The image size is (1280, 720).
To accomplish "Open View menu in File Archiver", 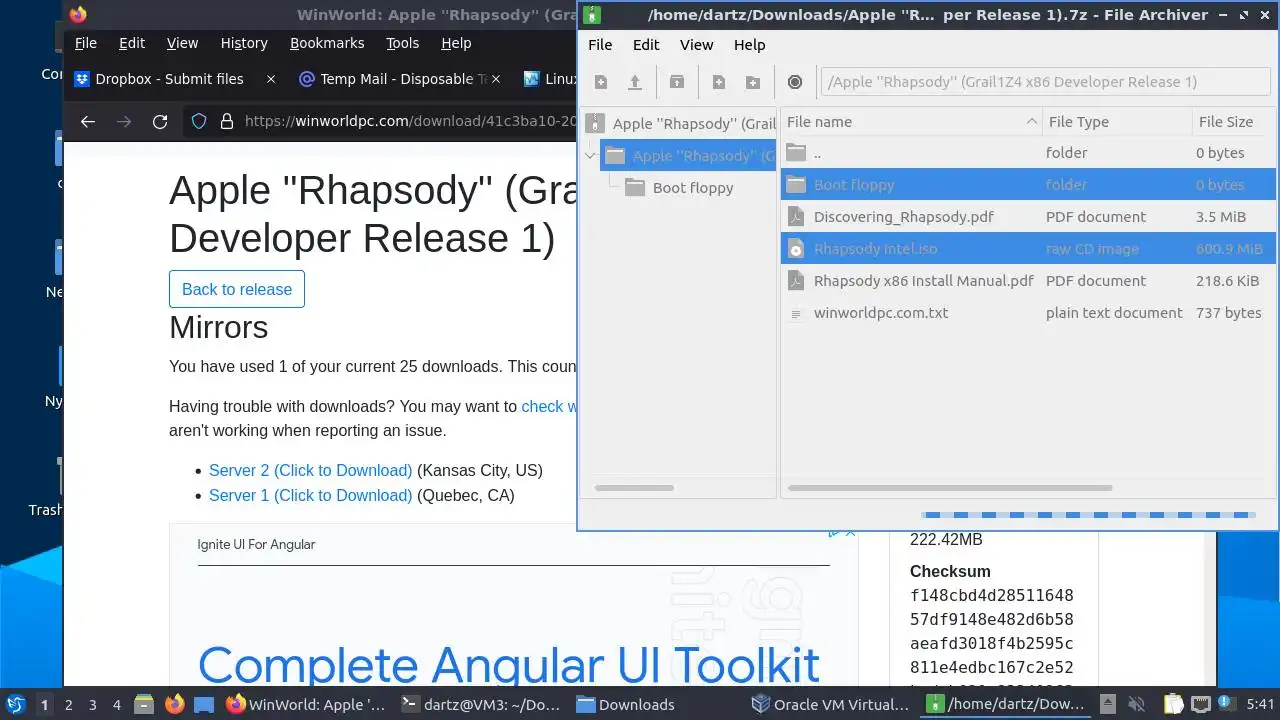I will pos(696,45).
